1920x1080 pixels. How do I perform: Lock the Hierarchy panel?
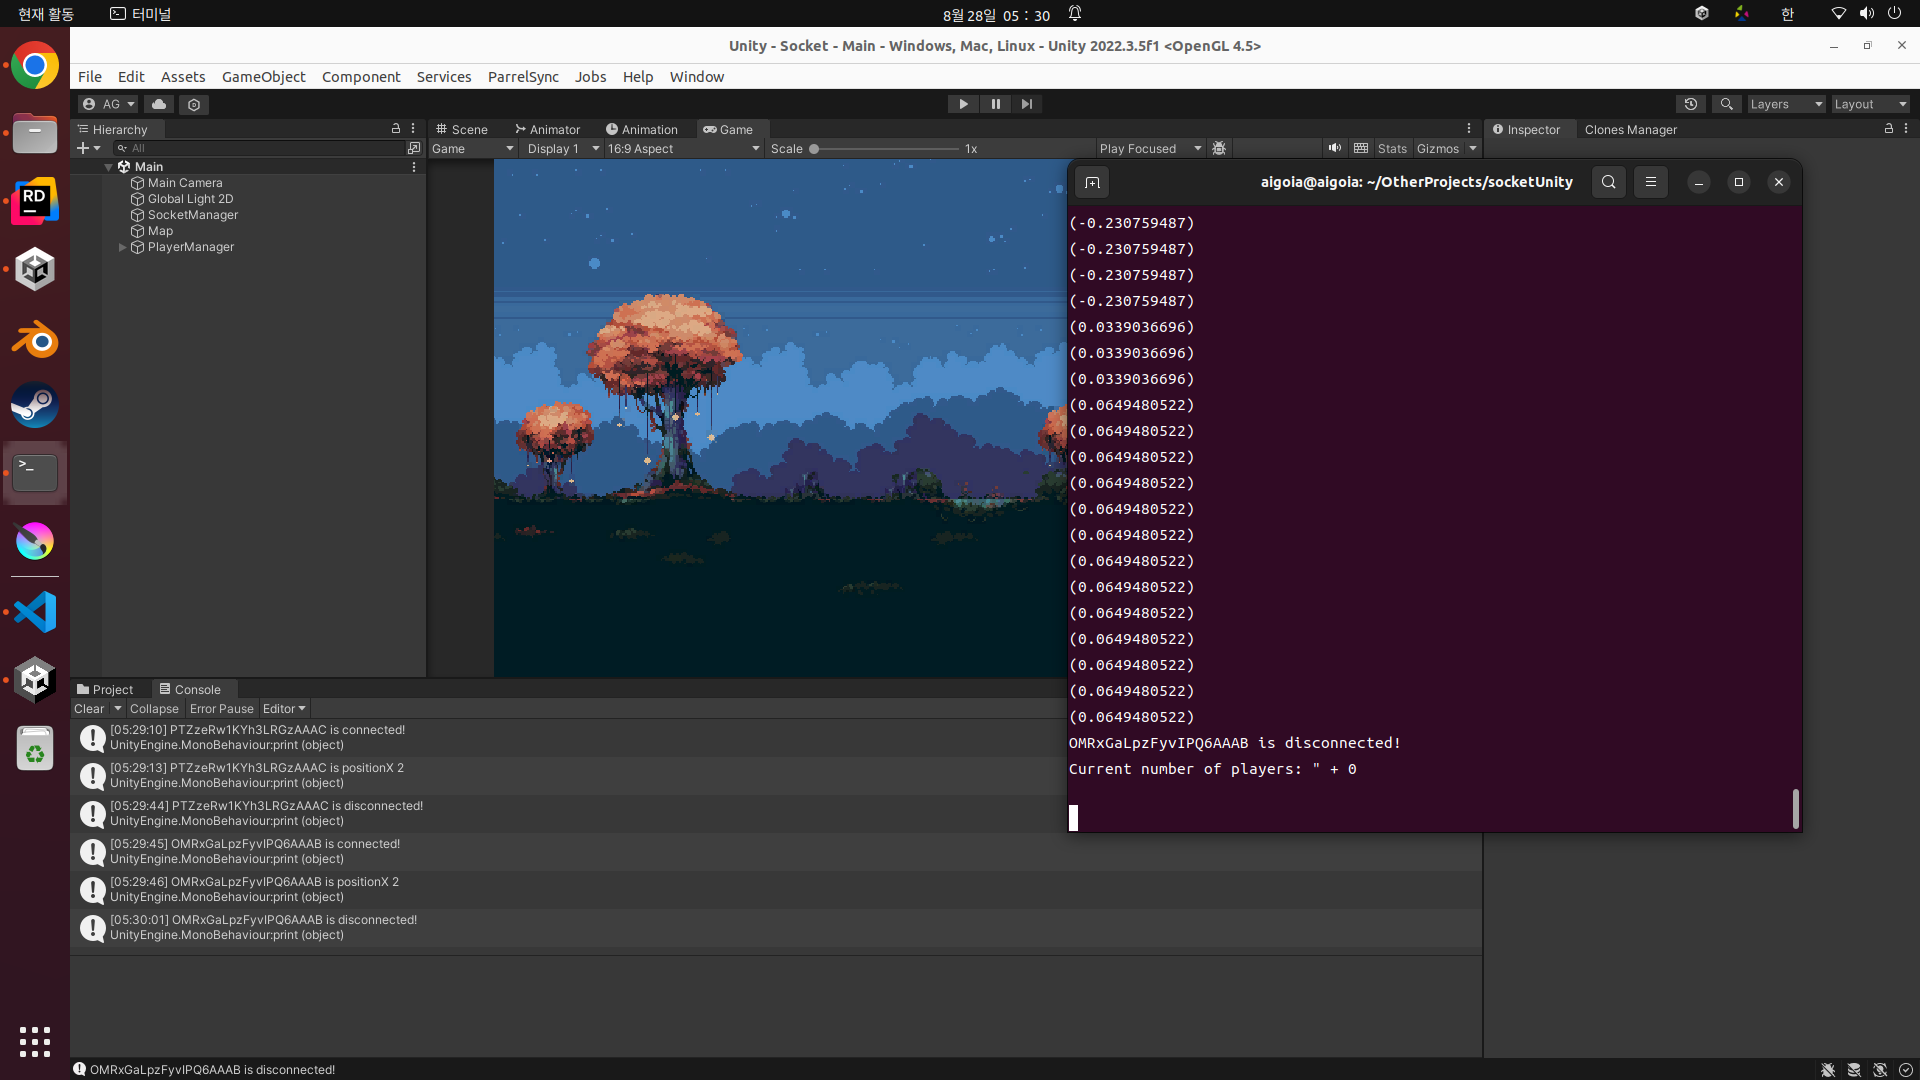pos(396,129)
